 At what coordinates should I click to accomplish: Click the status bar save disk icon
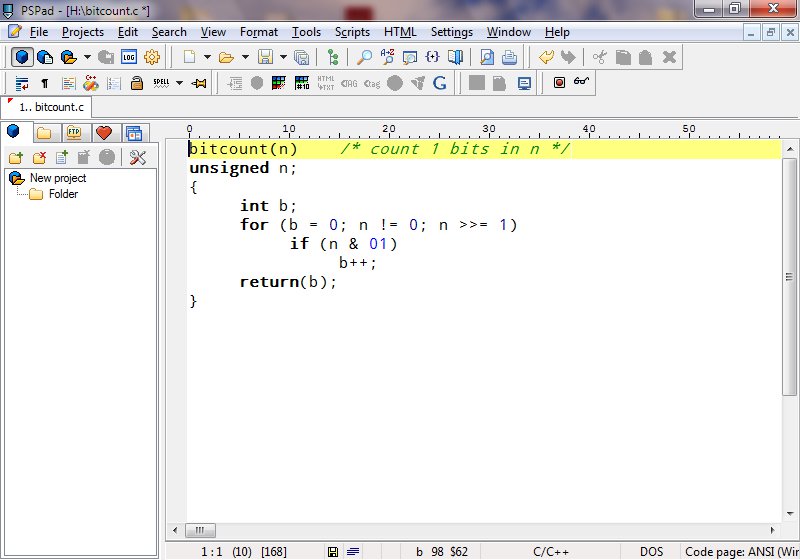[333, 551]
